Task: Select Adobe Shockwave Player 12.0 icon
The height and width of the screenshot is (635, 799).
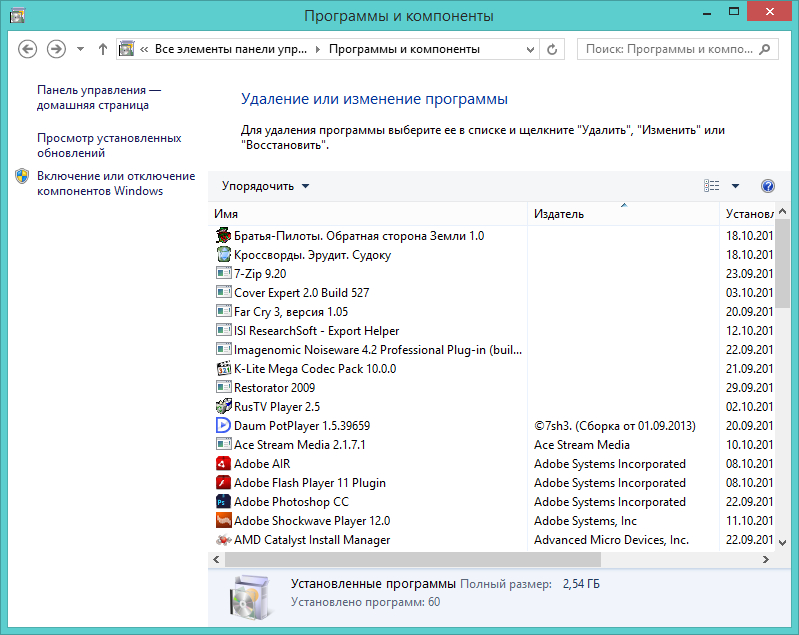Action: (224, 520)
